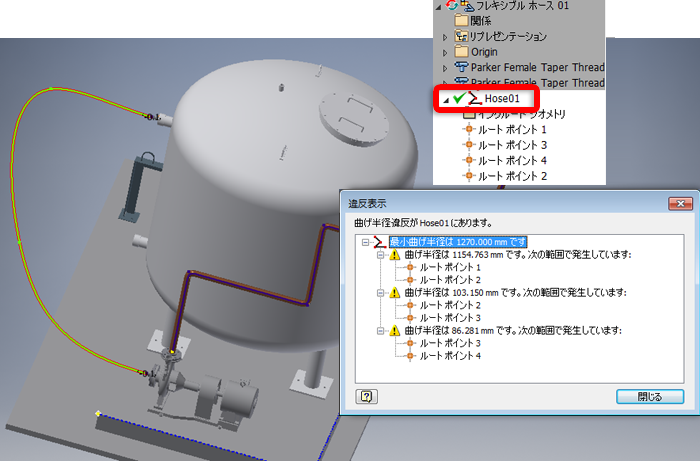This screenshot has height=461, width=700.
Task: Expand the Parker Female Taper Thread node directly under Origin
Action: [x=445, y=68]
